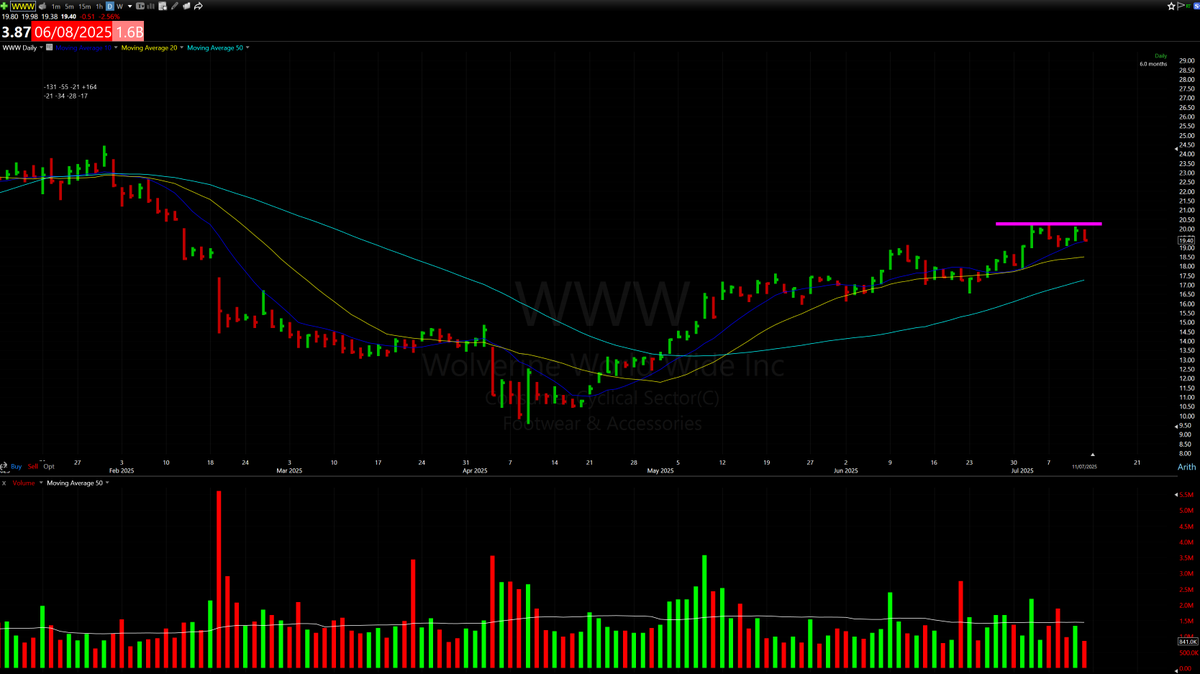This screenshot has height=674, width=1200.
Task: Switch to the 1h timeframe
Action: (99, 6)
